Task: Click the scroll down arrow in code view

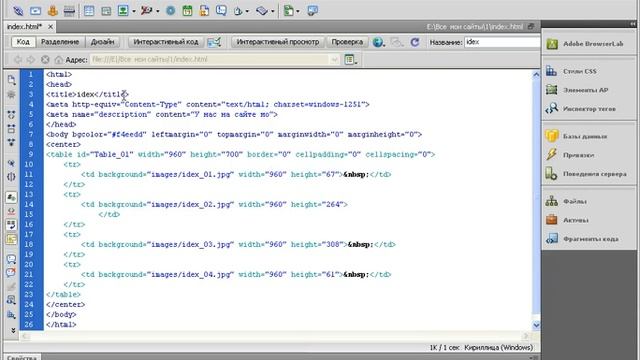Action: coord(536,325)
